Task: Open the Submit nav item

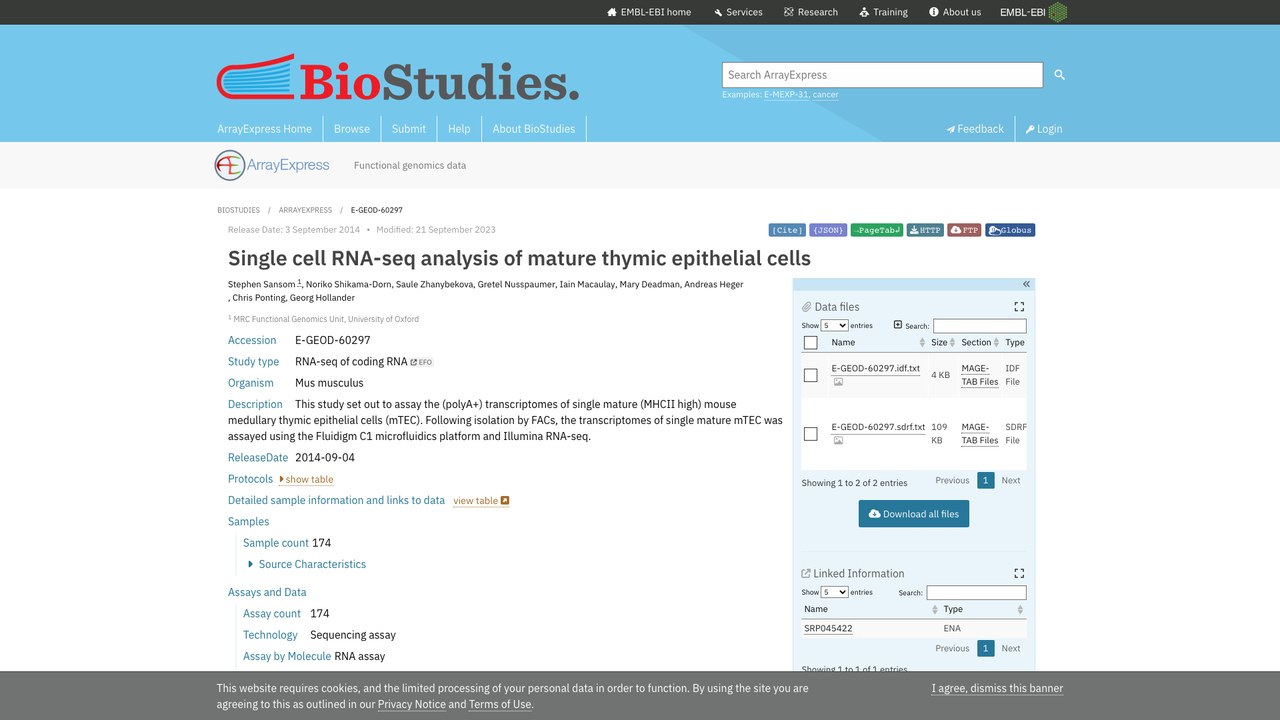Action: pos(409,129)
